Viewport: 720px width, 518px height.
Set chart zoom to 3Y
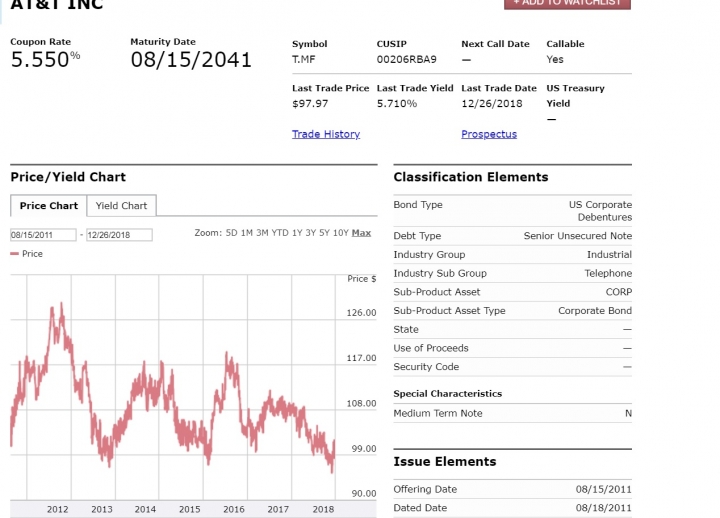tap(311, 233)
